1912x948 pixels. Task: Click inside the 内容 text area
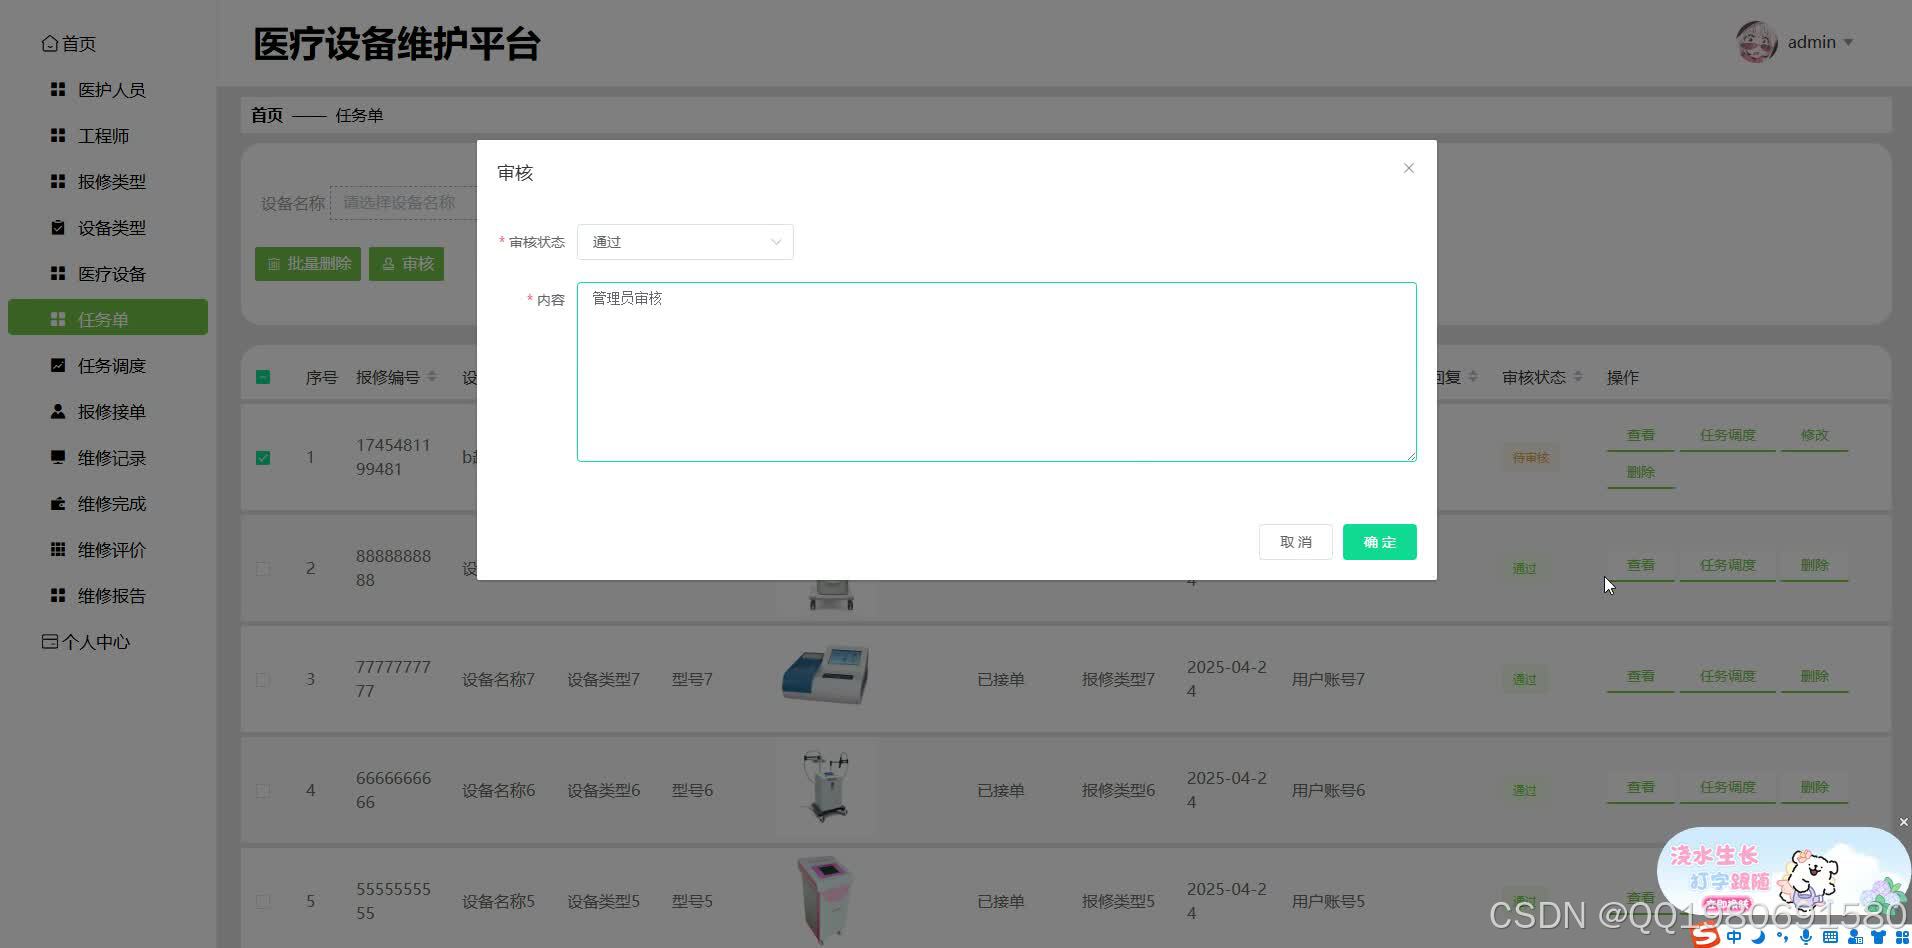coord(996,372)
